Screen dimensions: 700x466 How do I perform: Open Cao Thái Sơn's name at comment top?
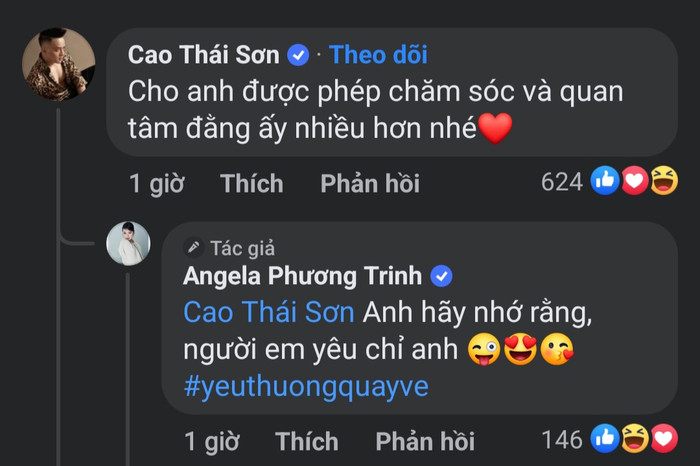[204, 54]
